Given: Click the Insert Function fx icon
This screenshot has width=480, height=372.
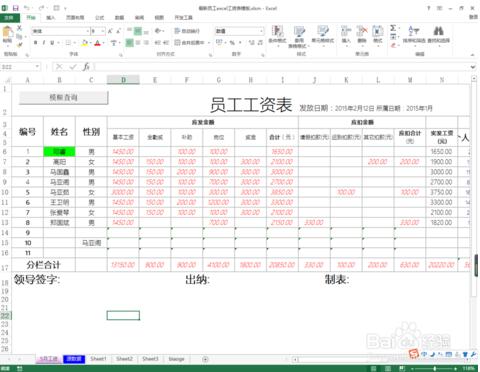Looking at the screenshot, I should 86,67.
